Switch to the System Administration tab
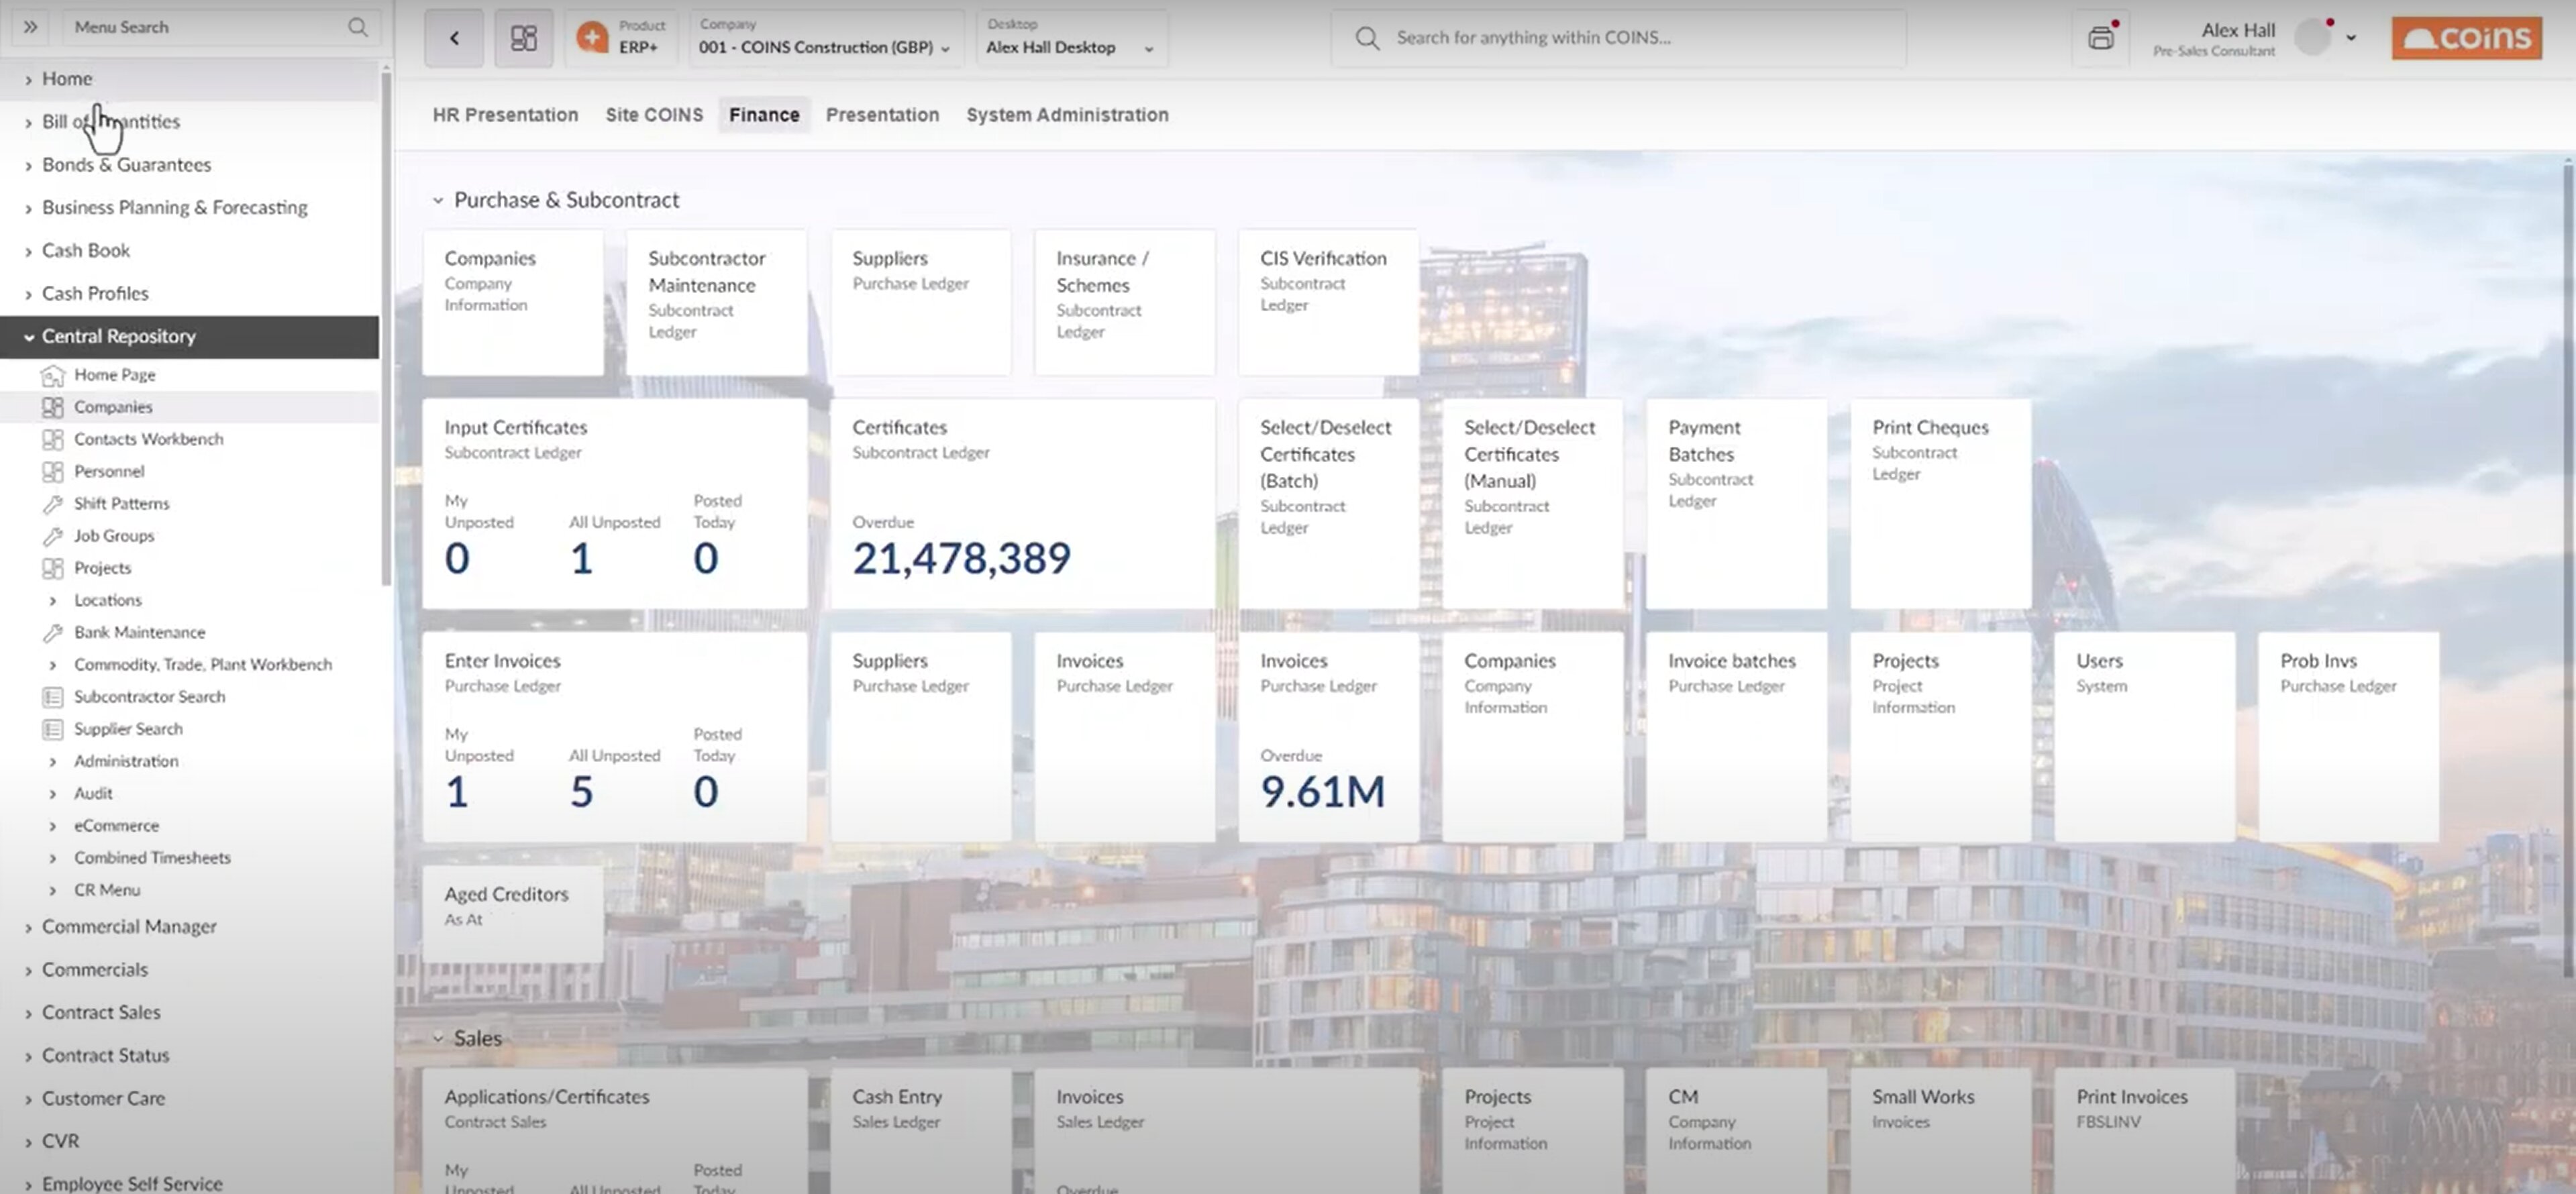The width and height of the screenshot is (2576, 1194). pos(1066,115)
